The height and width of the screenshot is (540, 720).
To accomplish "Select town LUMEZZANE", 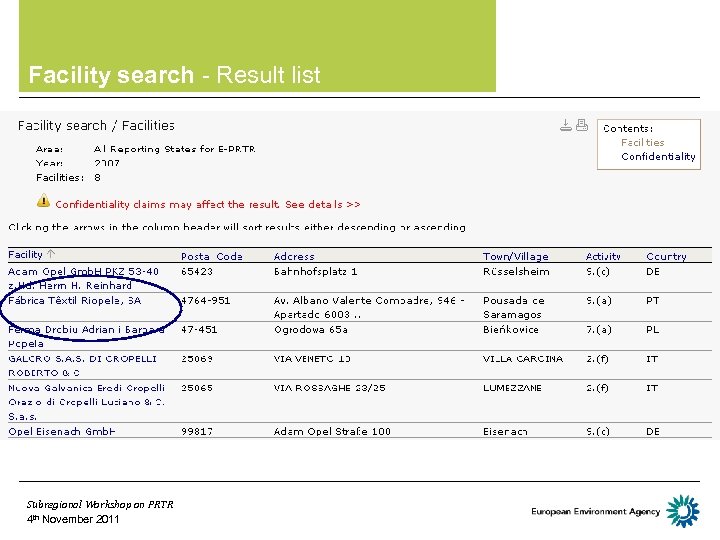I will (512, 388).
